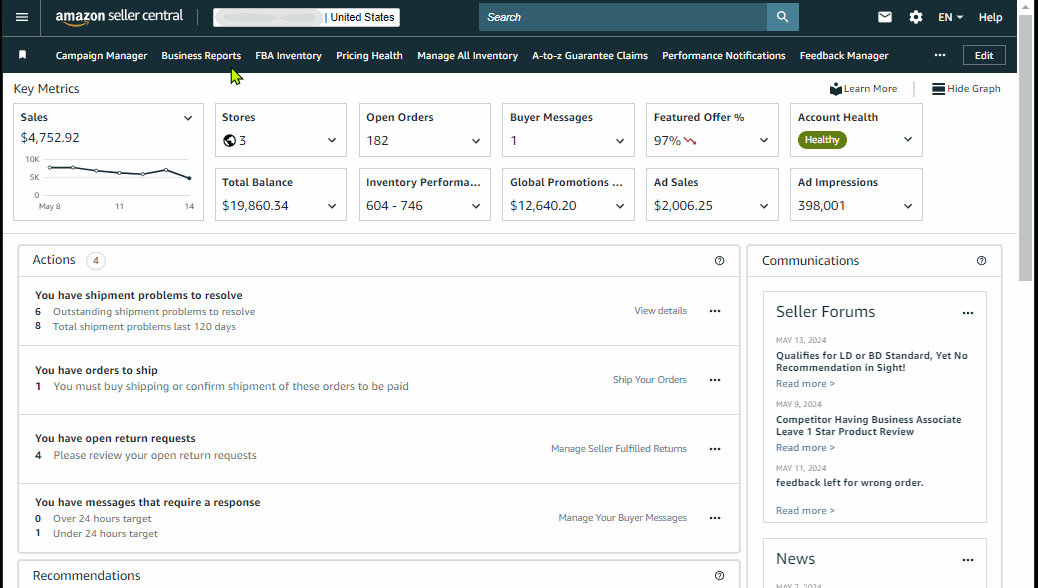1038x588 pixels.
Task: Expand the Ad Sales chevron
Action: (x=764, y=206)
